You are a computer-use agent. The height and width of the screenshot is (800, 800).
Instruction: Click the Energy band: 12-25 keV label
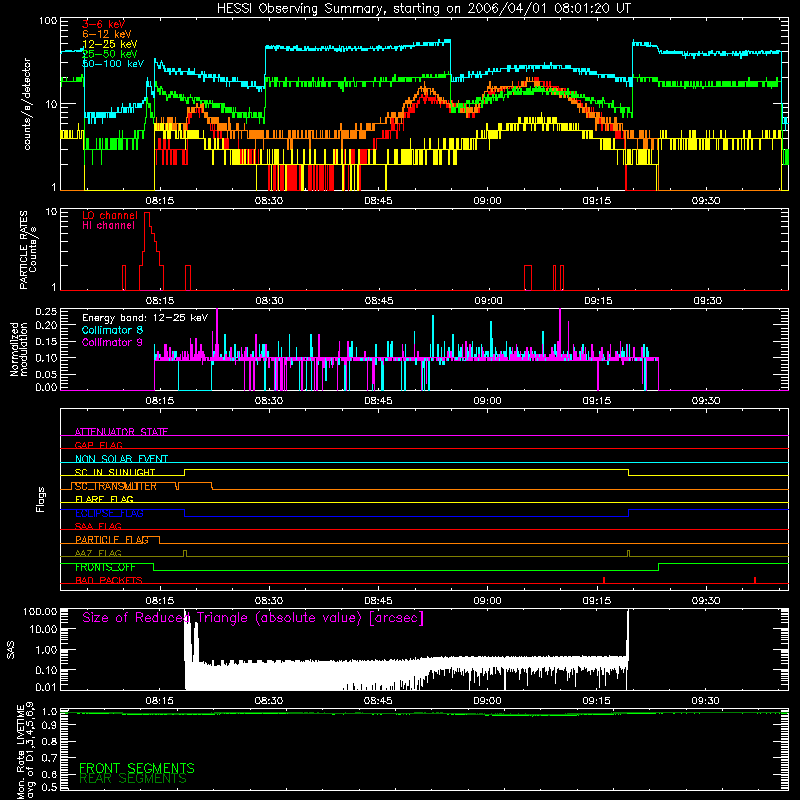tap(145, 318)
